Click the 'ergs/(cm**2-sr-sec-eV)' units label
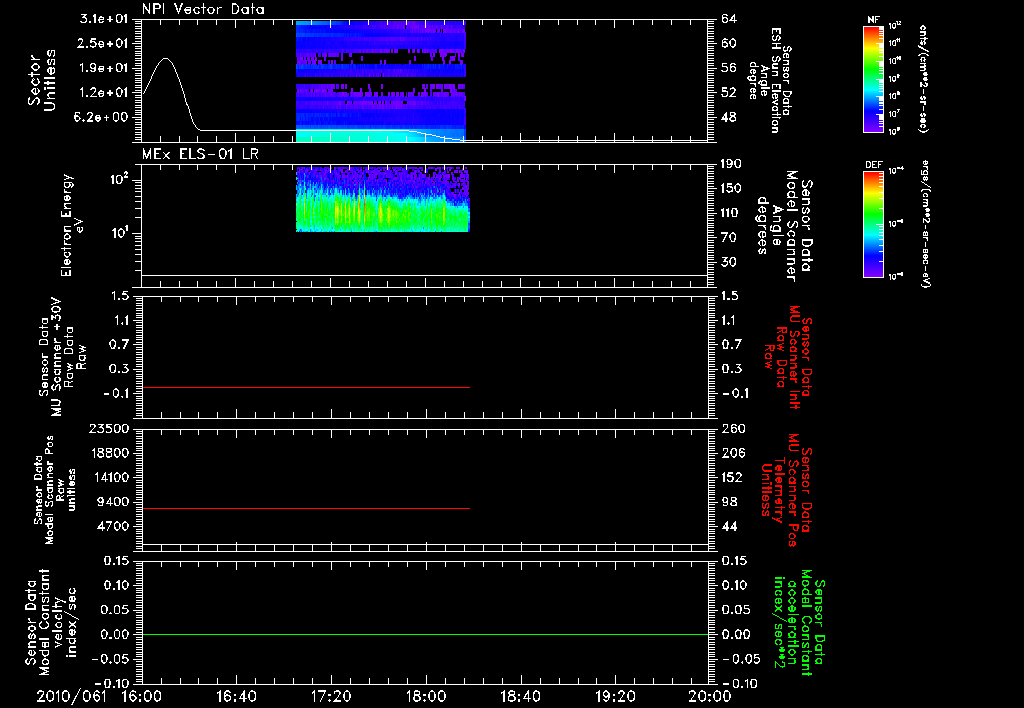1024x708 pixels. coord(926,224)
